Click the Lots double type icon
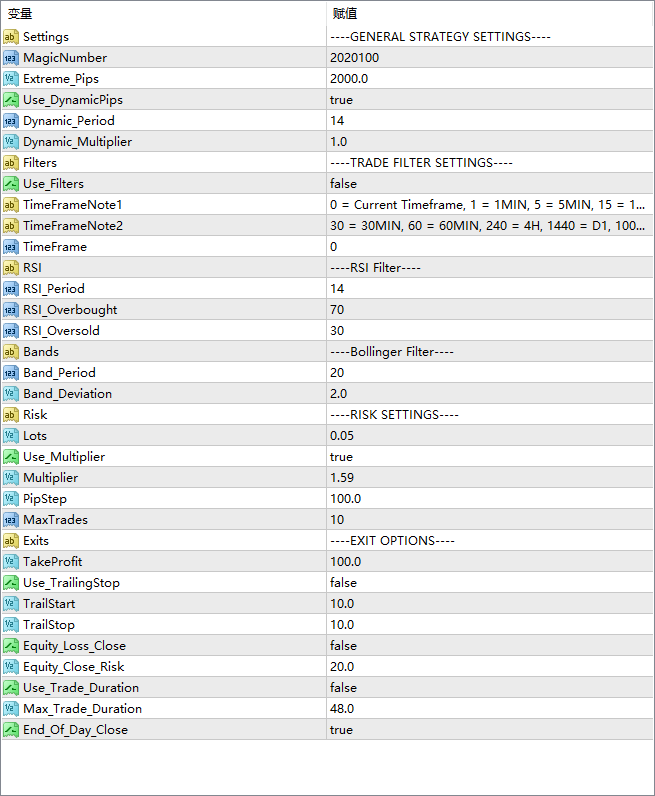This screenshot has width=655, height=796. tap(11, 436)
